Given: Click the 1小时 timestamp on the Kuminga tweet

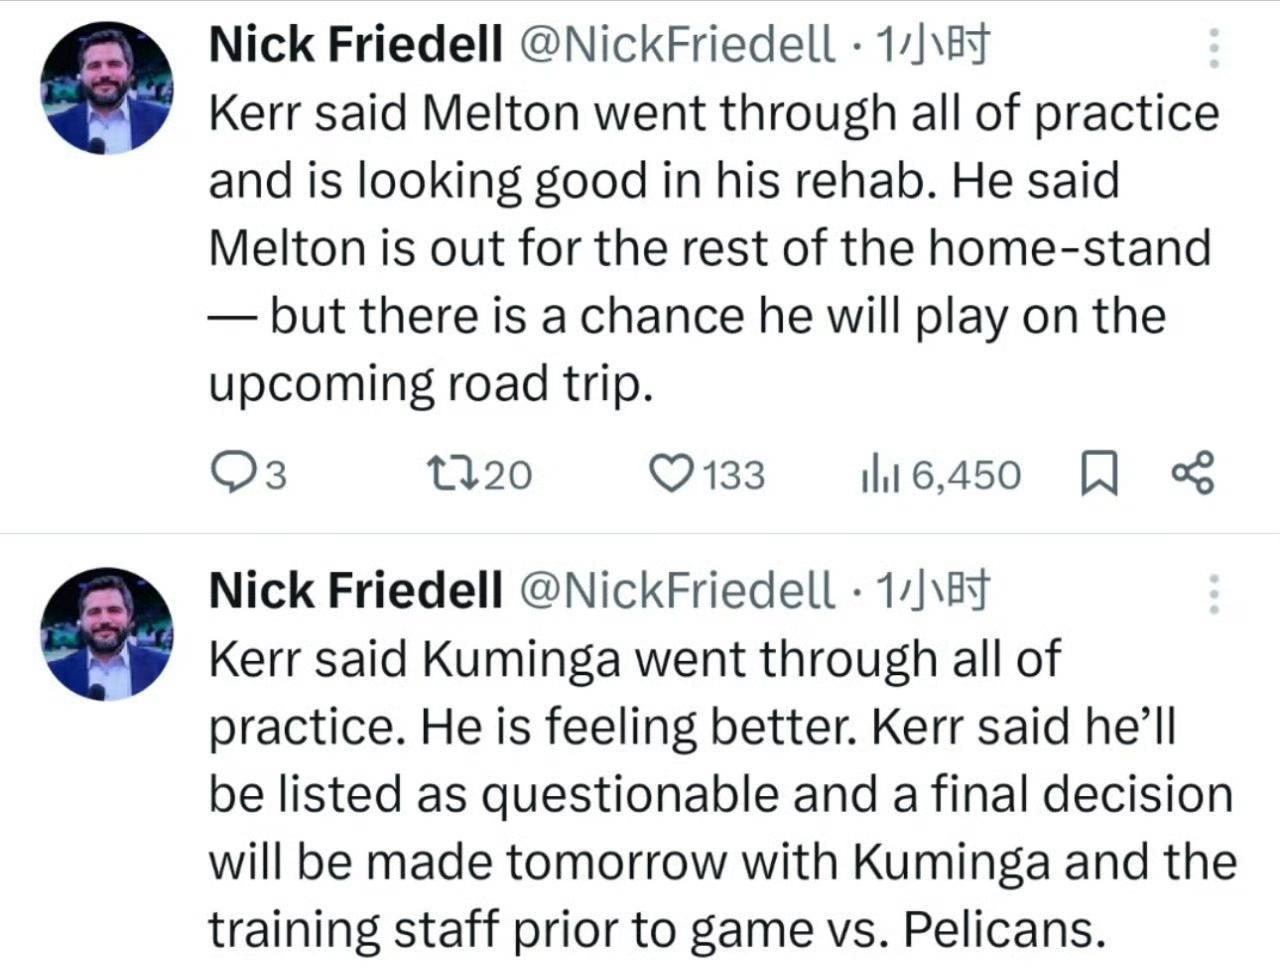Looking at the screenshot, I should pos(932,590).
